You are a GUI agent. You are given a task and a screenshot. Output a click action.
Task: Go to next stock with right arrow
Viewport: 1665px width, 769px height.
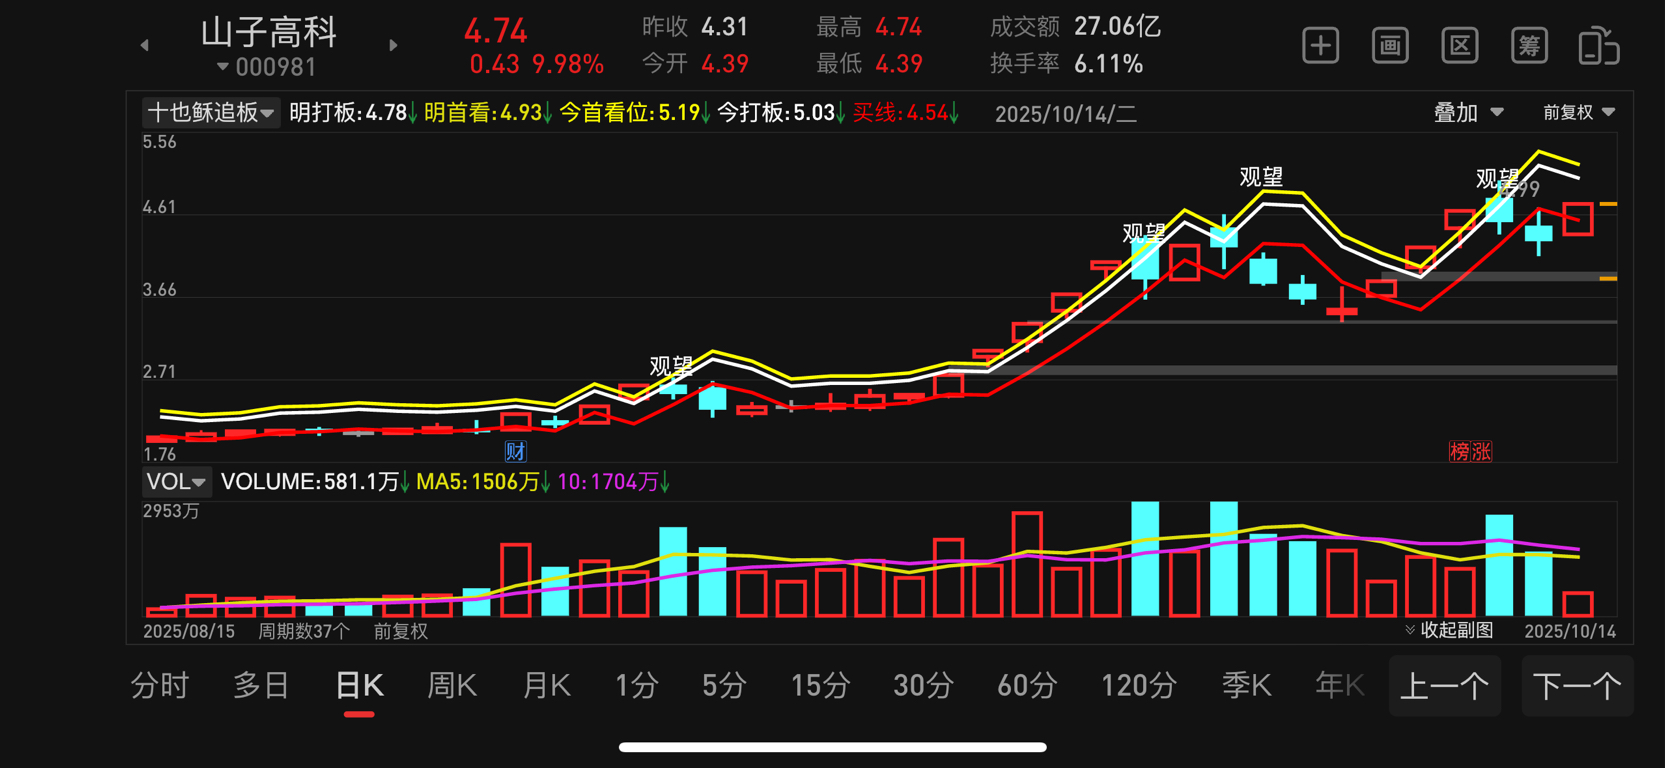coord(393,45)
